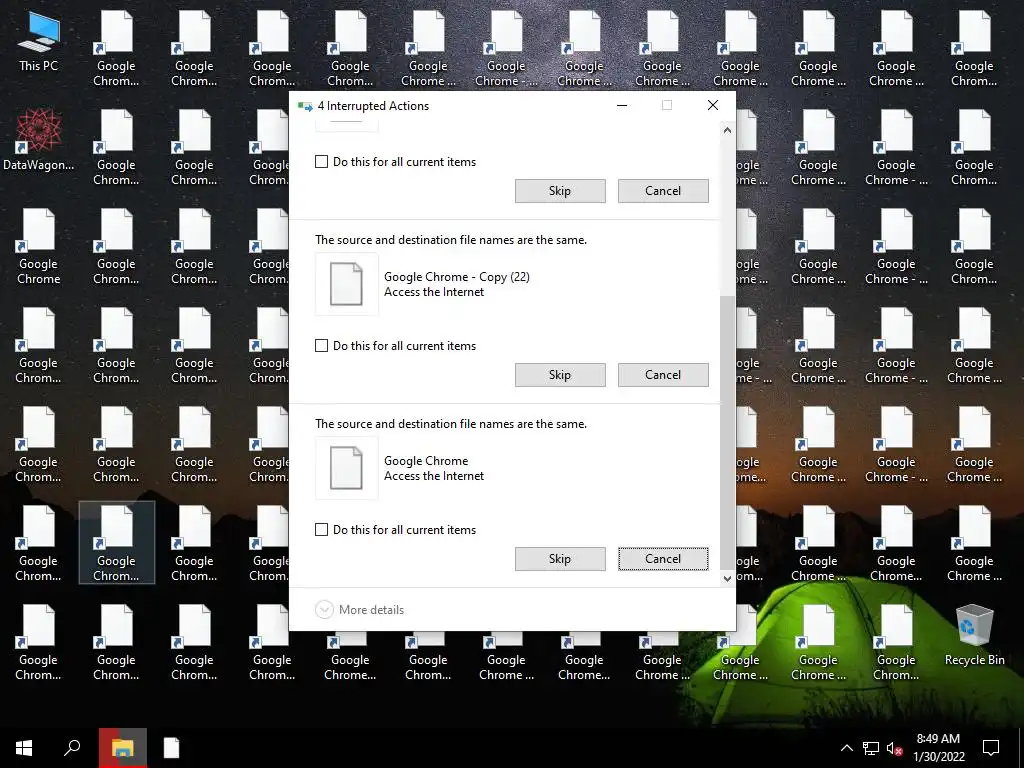
Task: Open the Windows Start menu
Action: (24, 748)
